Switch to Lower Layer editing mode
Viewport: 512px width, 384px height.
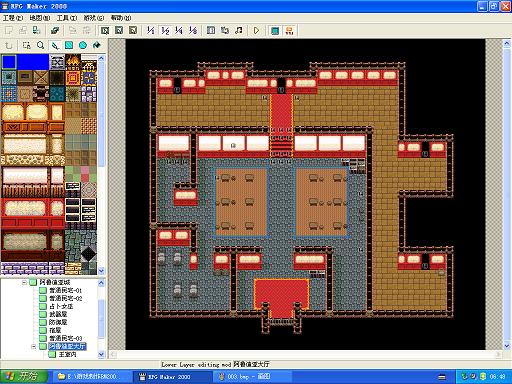(x=105, y=31)
